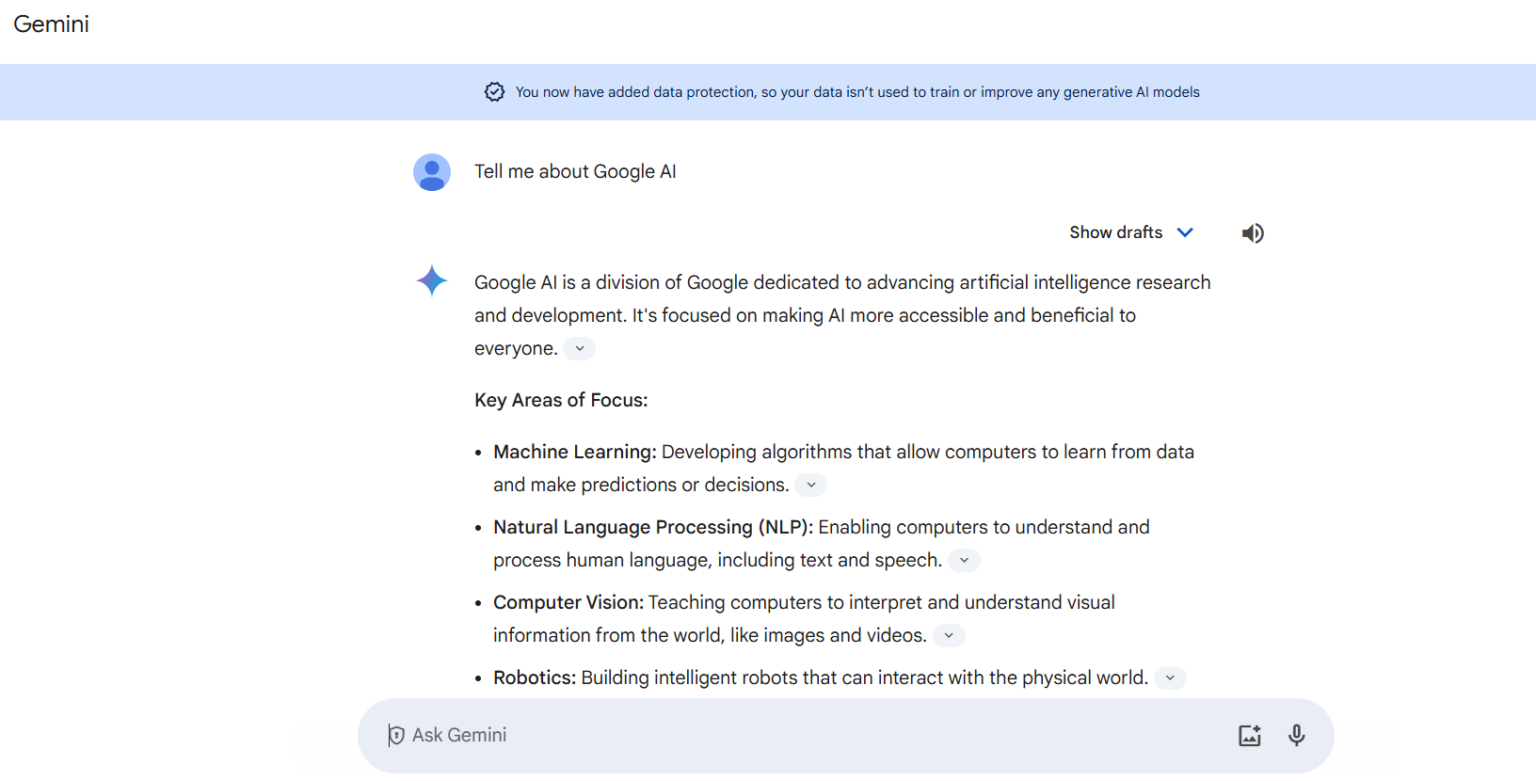Screen dimensions: 1536x781
Task: Click the Gemini logo text
Action: point(51,25)
